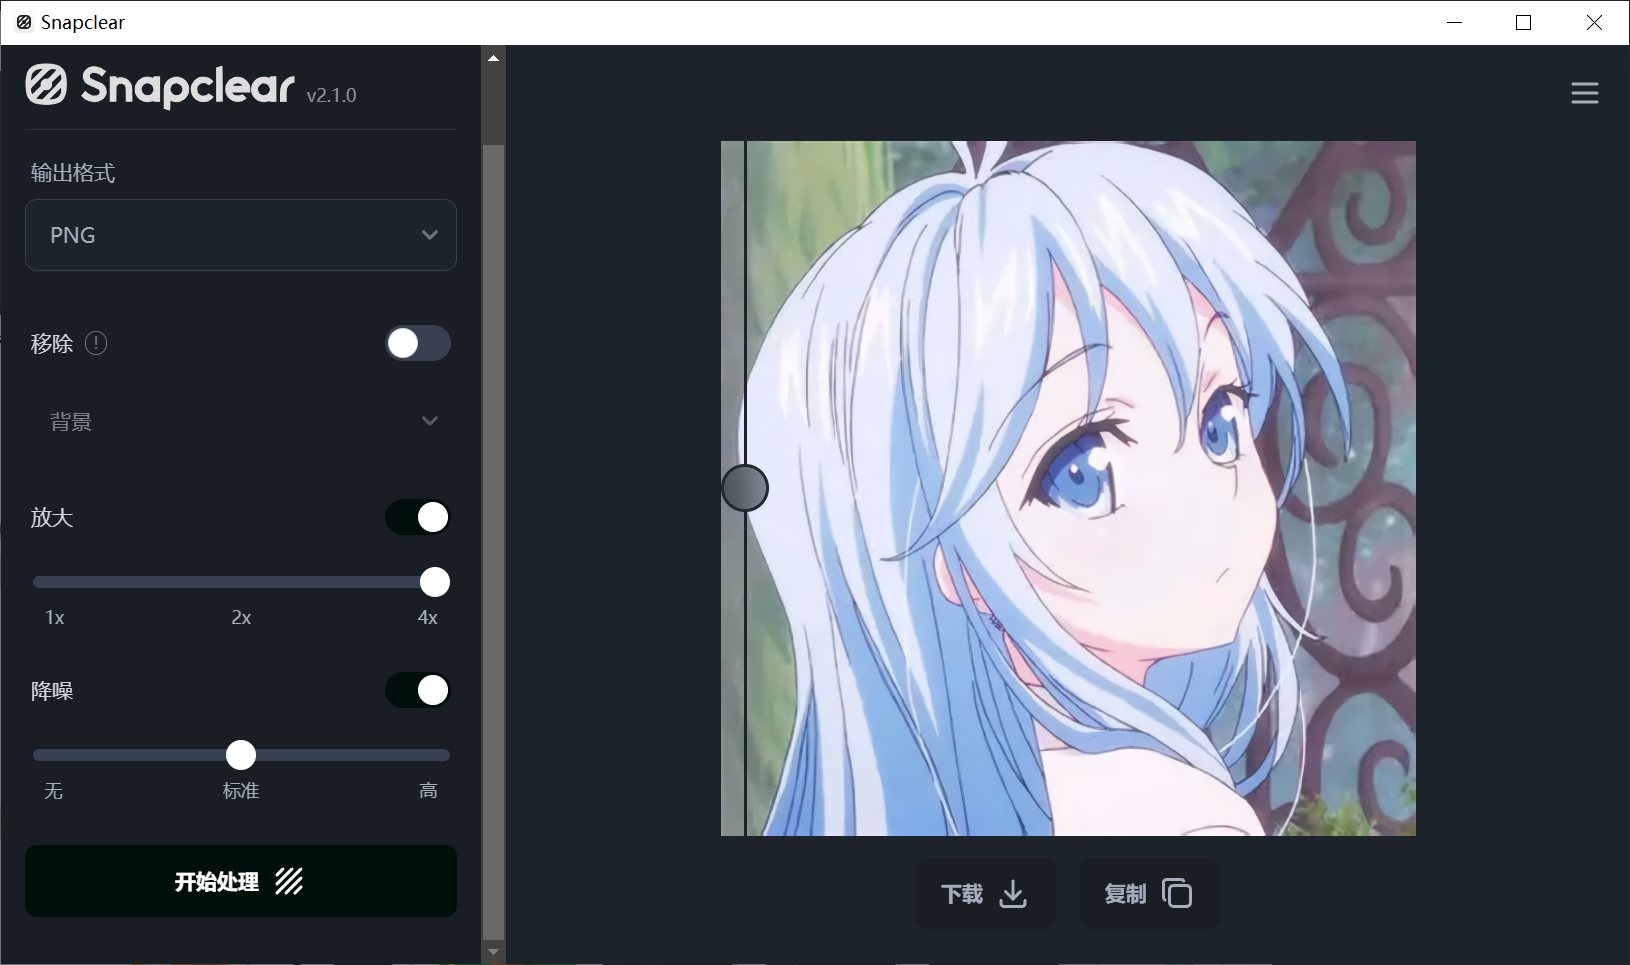
Task: Open the hamburger menu icon
Action: tap(1584, 93)
